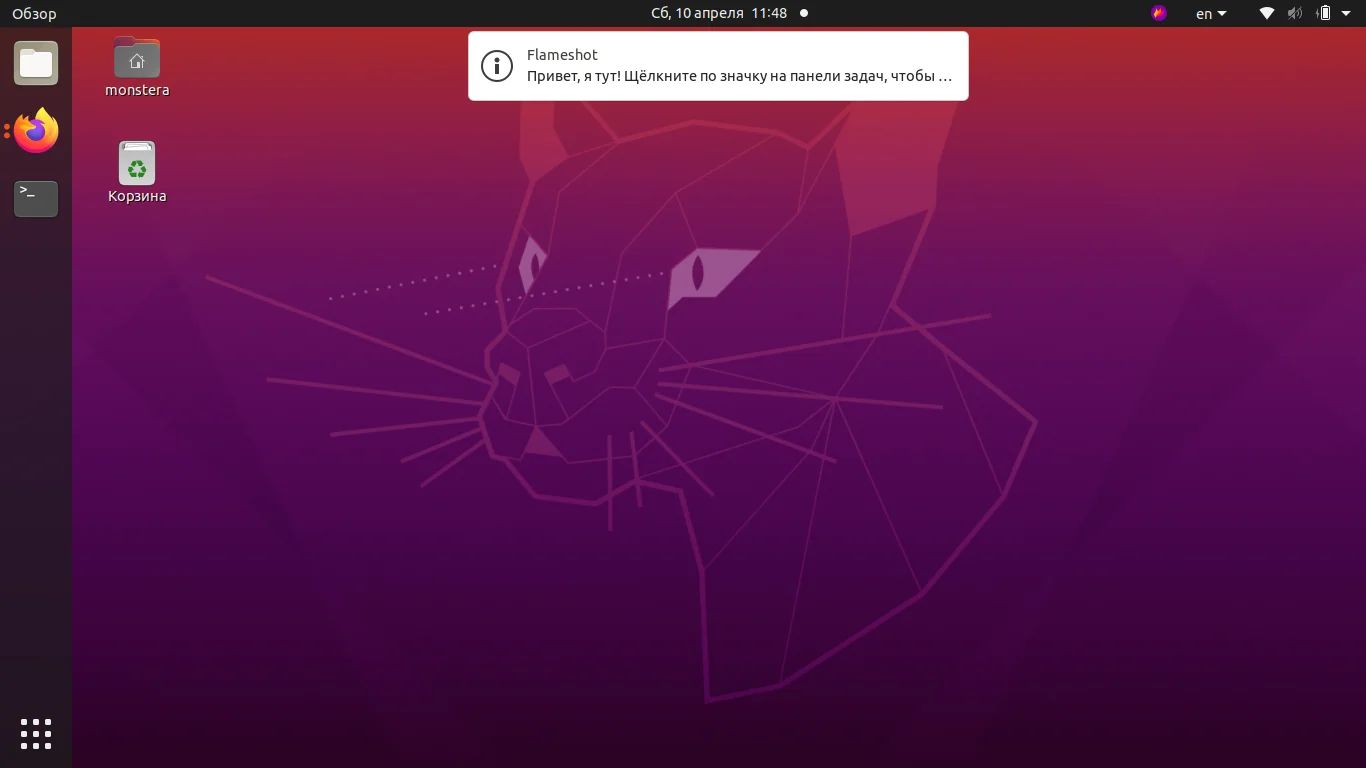Screen dimensions: 1366x768
Task: Click the muted volume icon
Action: pyautogui.click(x=1294, y=13)
